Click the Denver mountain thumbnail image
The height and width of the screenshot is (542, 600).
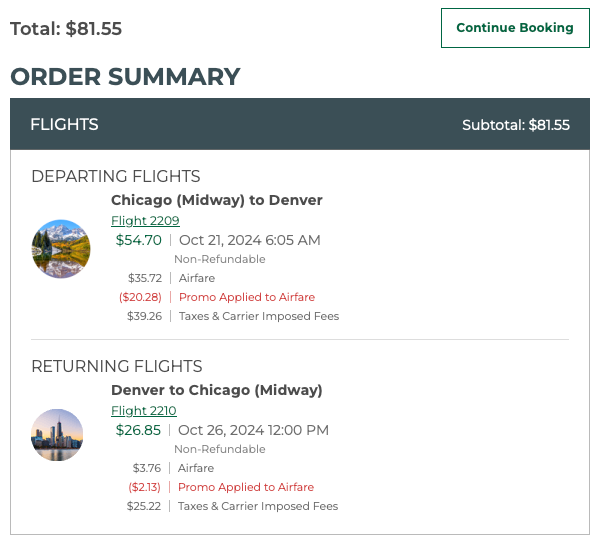(61, 249)
